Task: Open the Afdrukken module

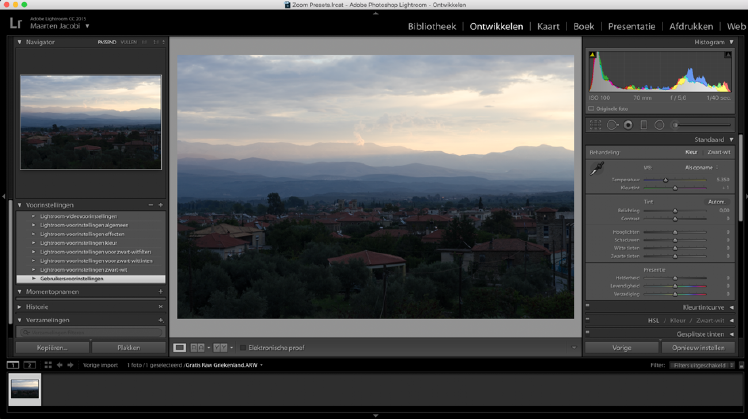Action: point(691,26)
